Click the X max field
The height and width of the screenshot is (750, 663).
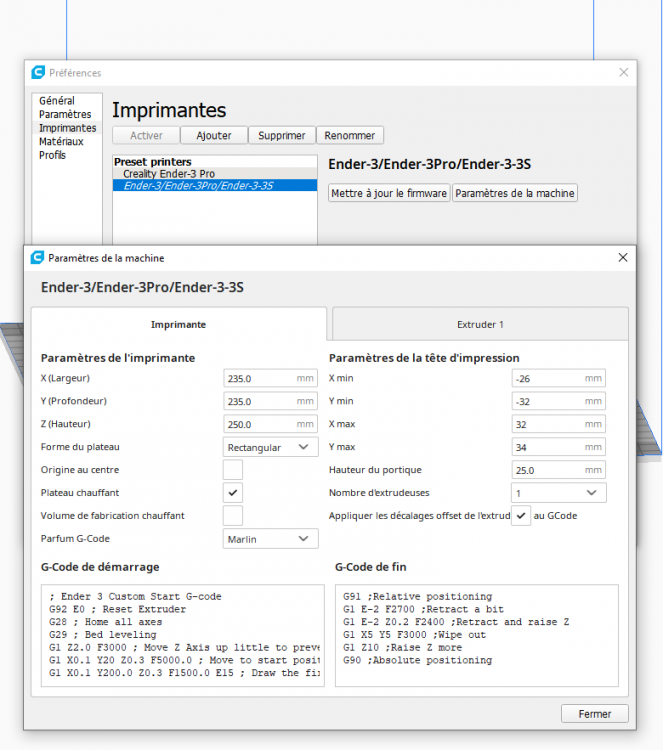coord(559,424)
